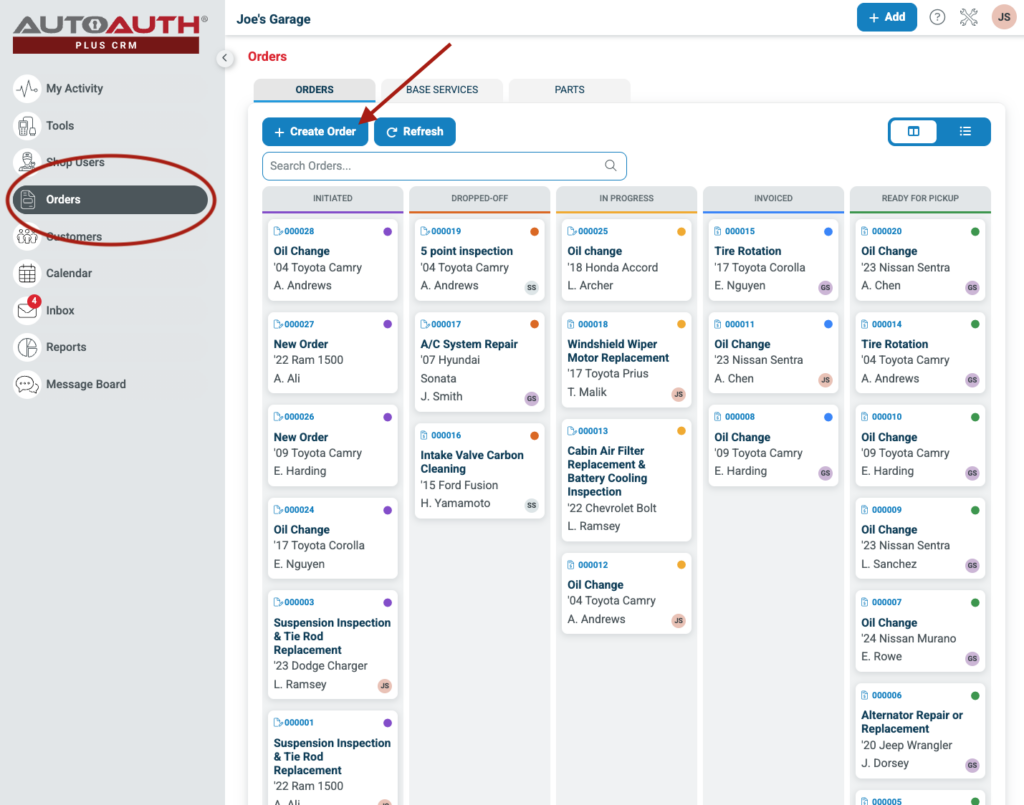Click the magnifier icon in the search bar
1024x805 pixels.
[610, 165]
